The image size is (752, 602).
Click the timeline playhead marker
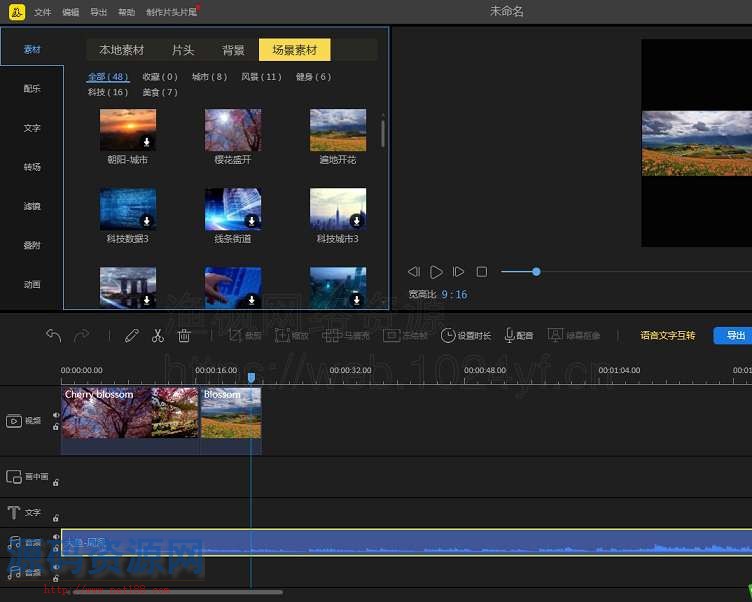click(x=251, y=378)
